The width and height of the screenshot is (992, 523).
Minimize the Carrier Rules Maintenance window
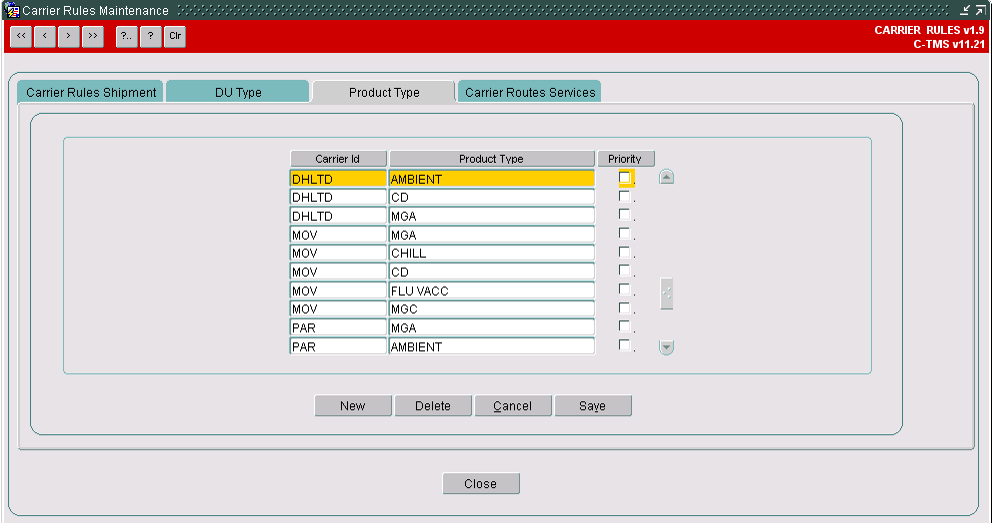(965, 10)
